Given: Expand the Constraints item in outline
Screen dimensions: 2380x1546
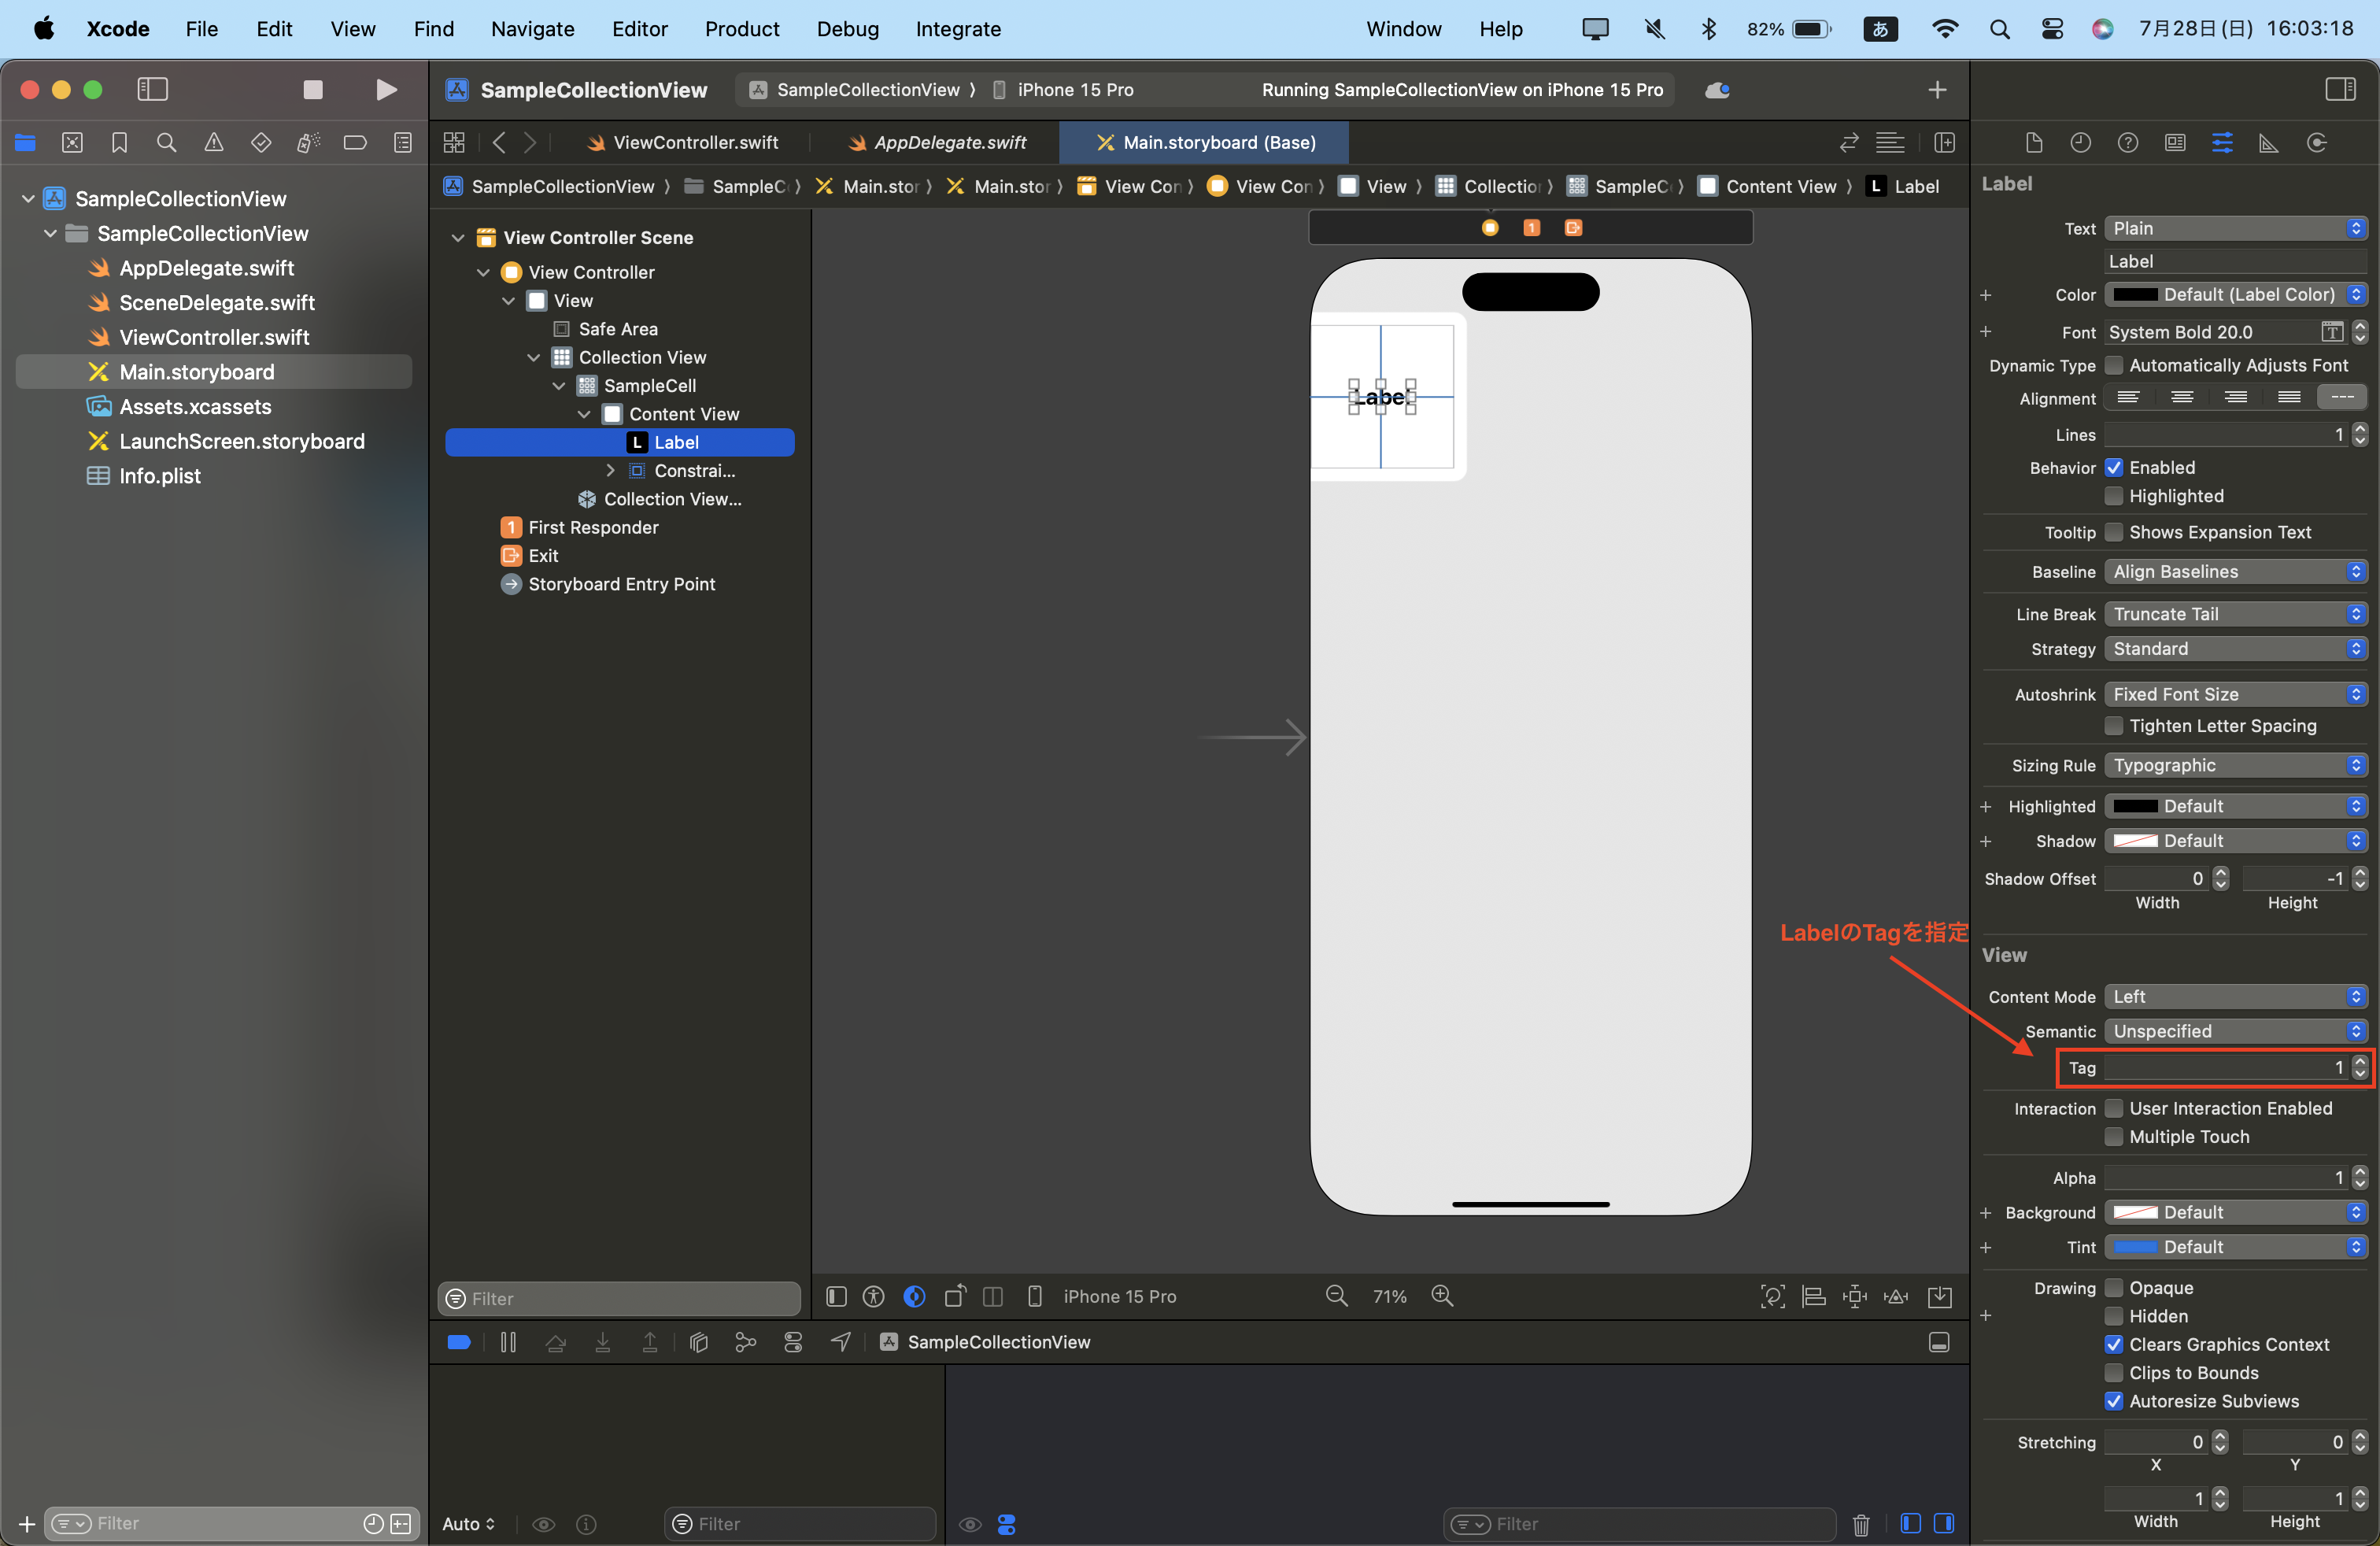Looking at the screenshot, I should point(610,470).
